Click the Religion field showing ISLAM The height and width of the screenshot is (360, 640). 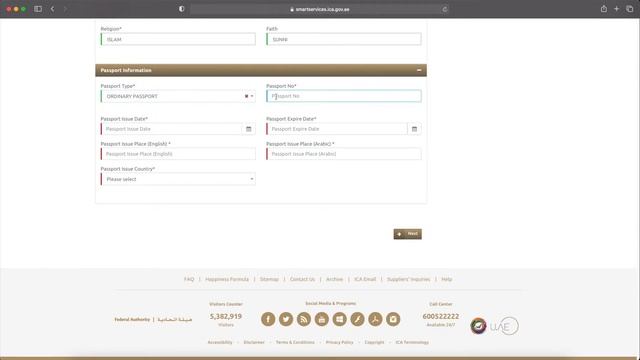pos(178,39)
